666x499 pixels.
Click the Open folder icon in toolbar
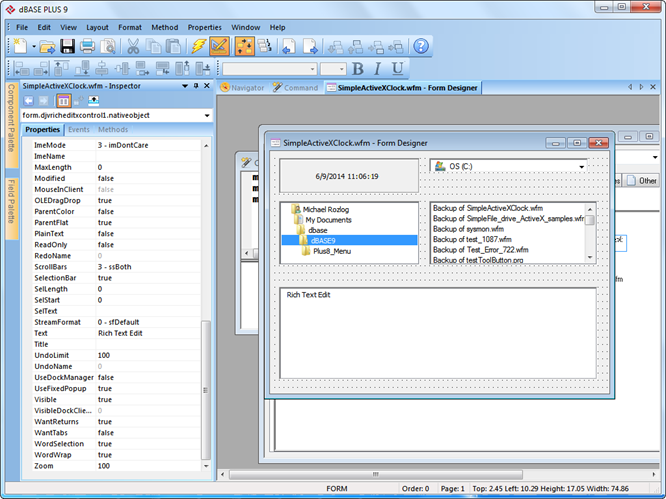click(x=46, y=46)
